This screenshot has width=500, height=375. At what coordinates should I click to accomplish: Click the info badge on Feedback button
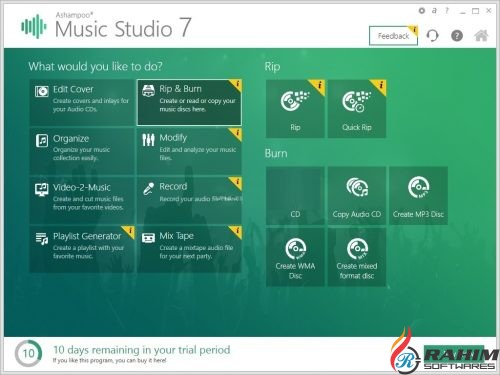(414, 30)
